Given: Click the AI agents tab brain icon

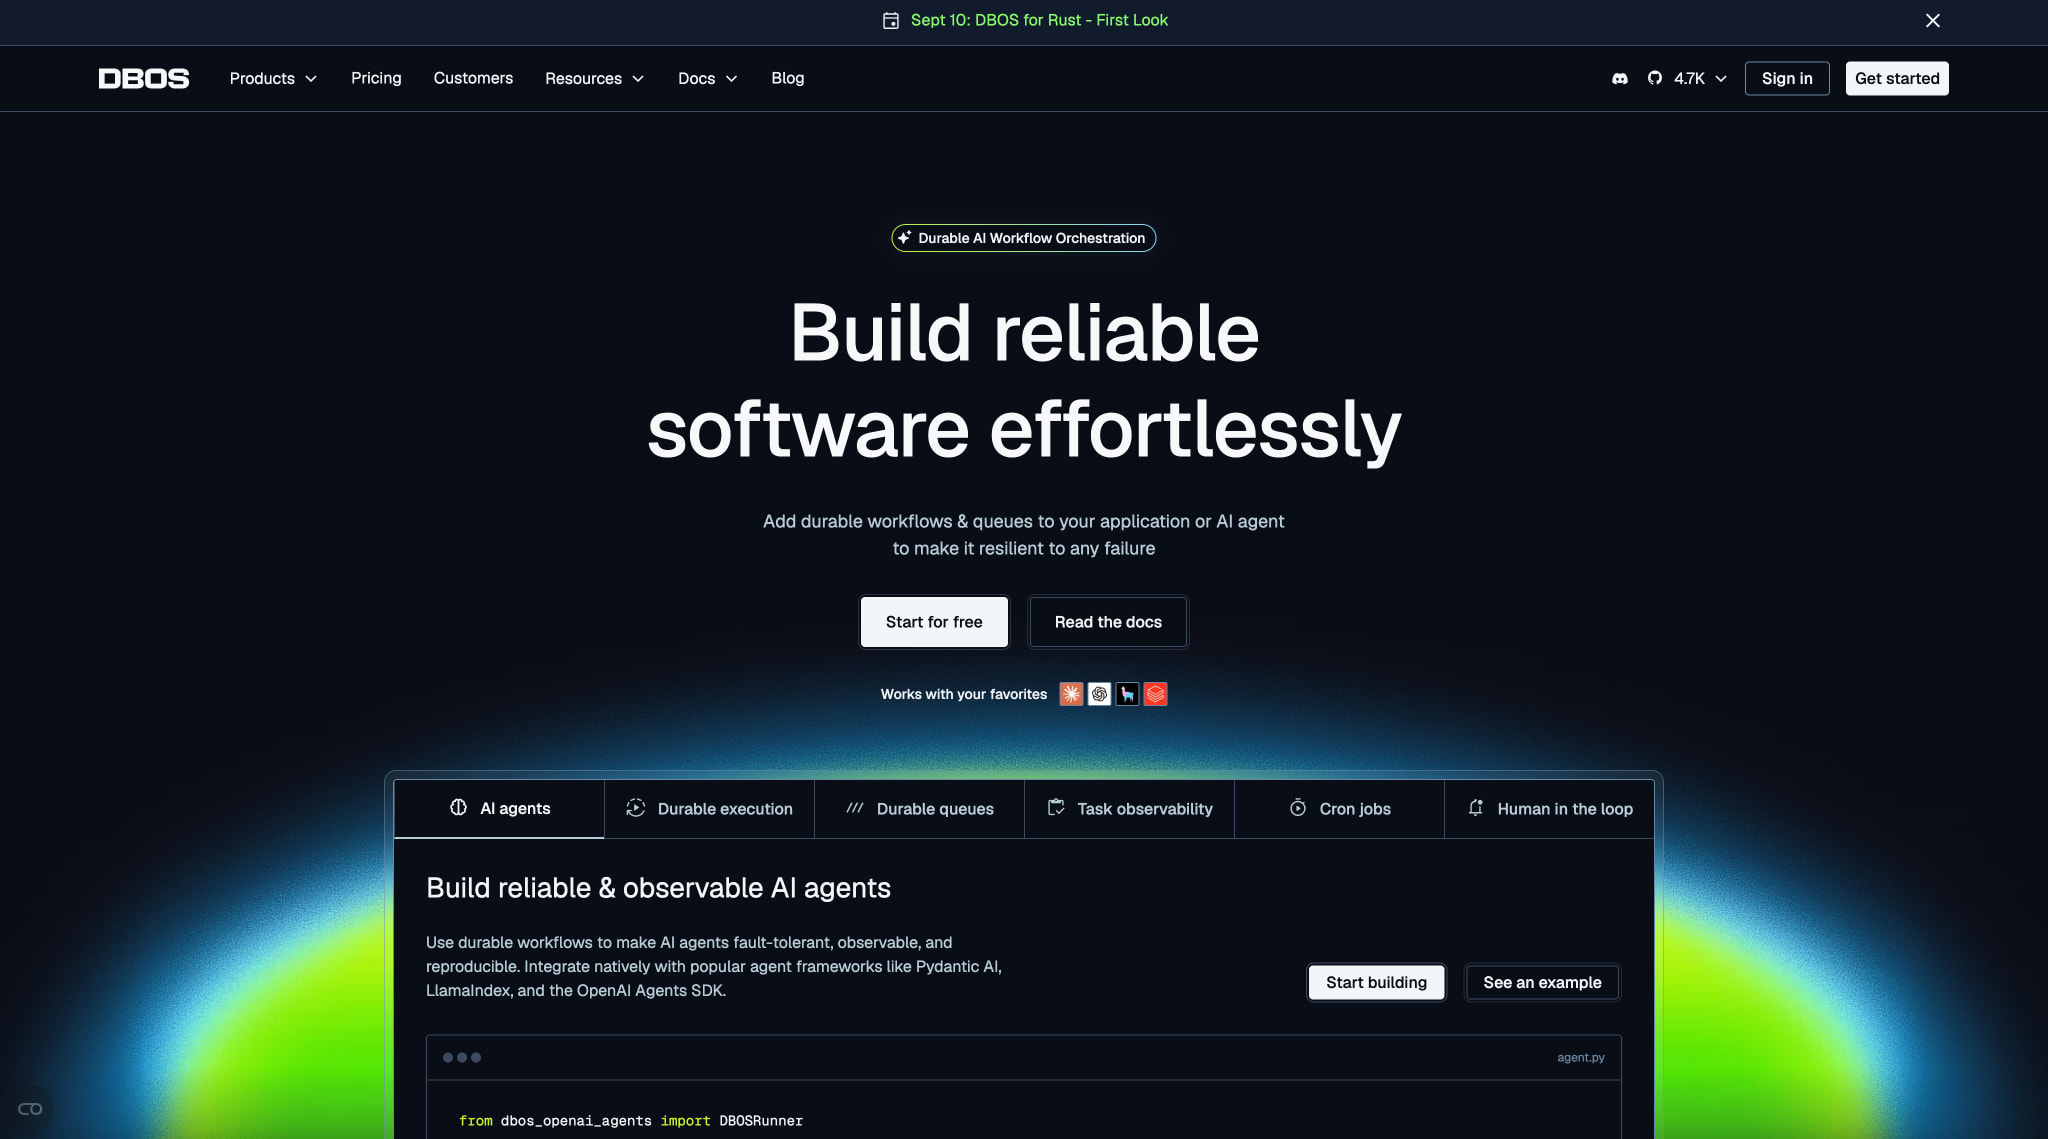Looking at the screenshot, I should 458,807.
